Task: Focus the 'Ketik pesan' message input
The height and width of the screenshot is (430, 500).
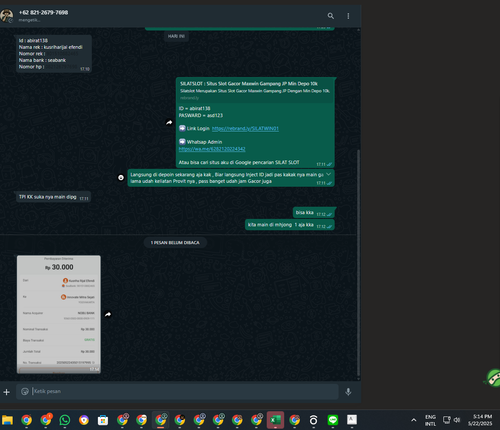Action: 185,391
